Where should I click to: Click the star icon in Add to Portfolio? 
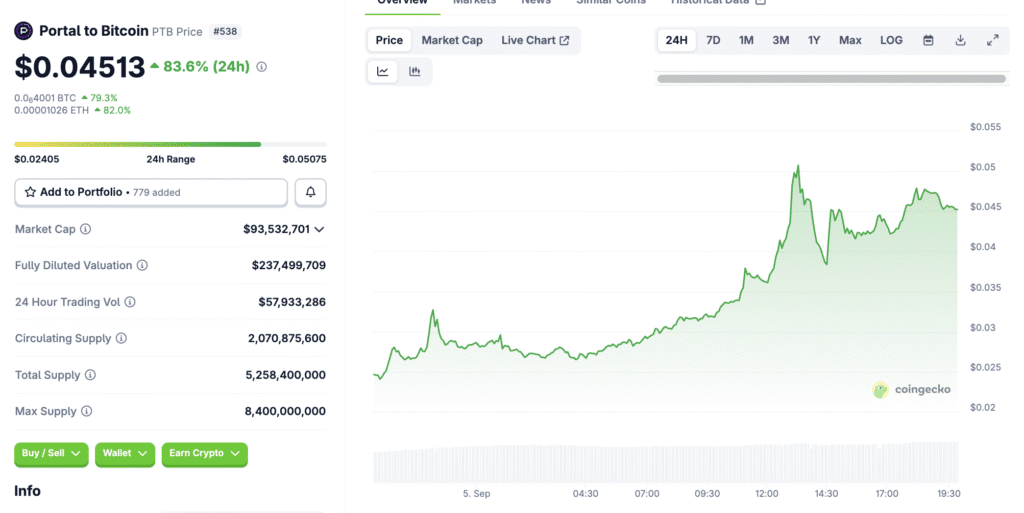point(30,192)
